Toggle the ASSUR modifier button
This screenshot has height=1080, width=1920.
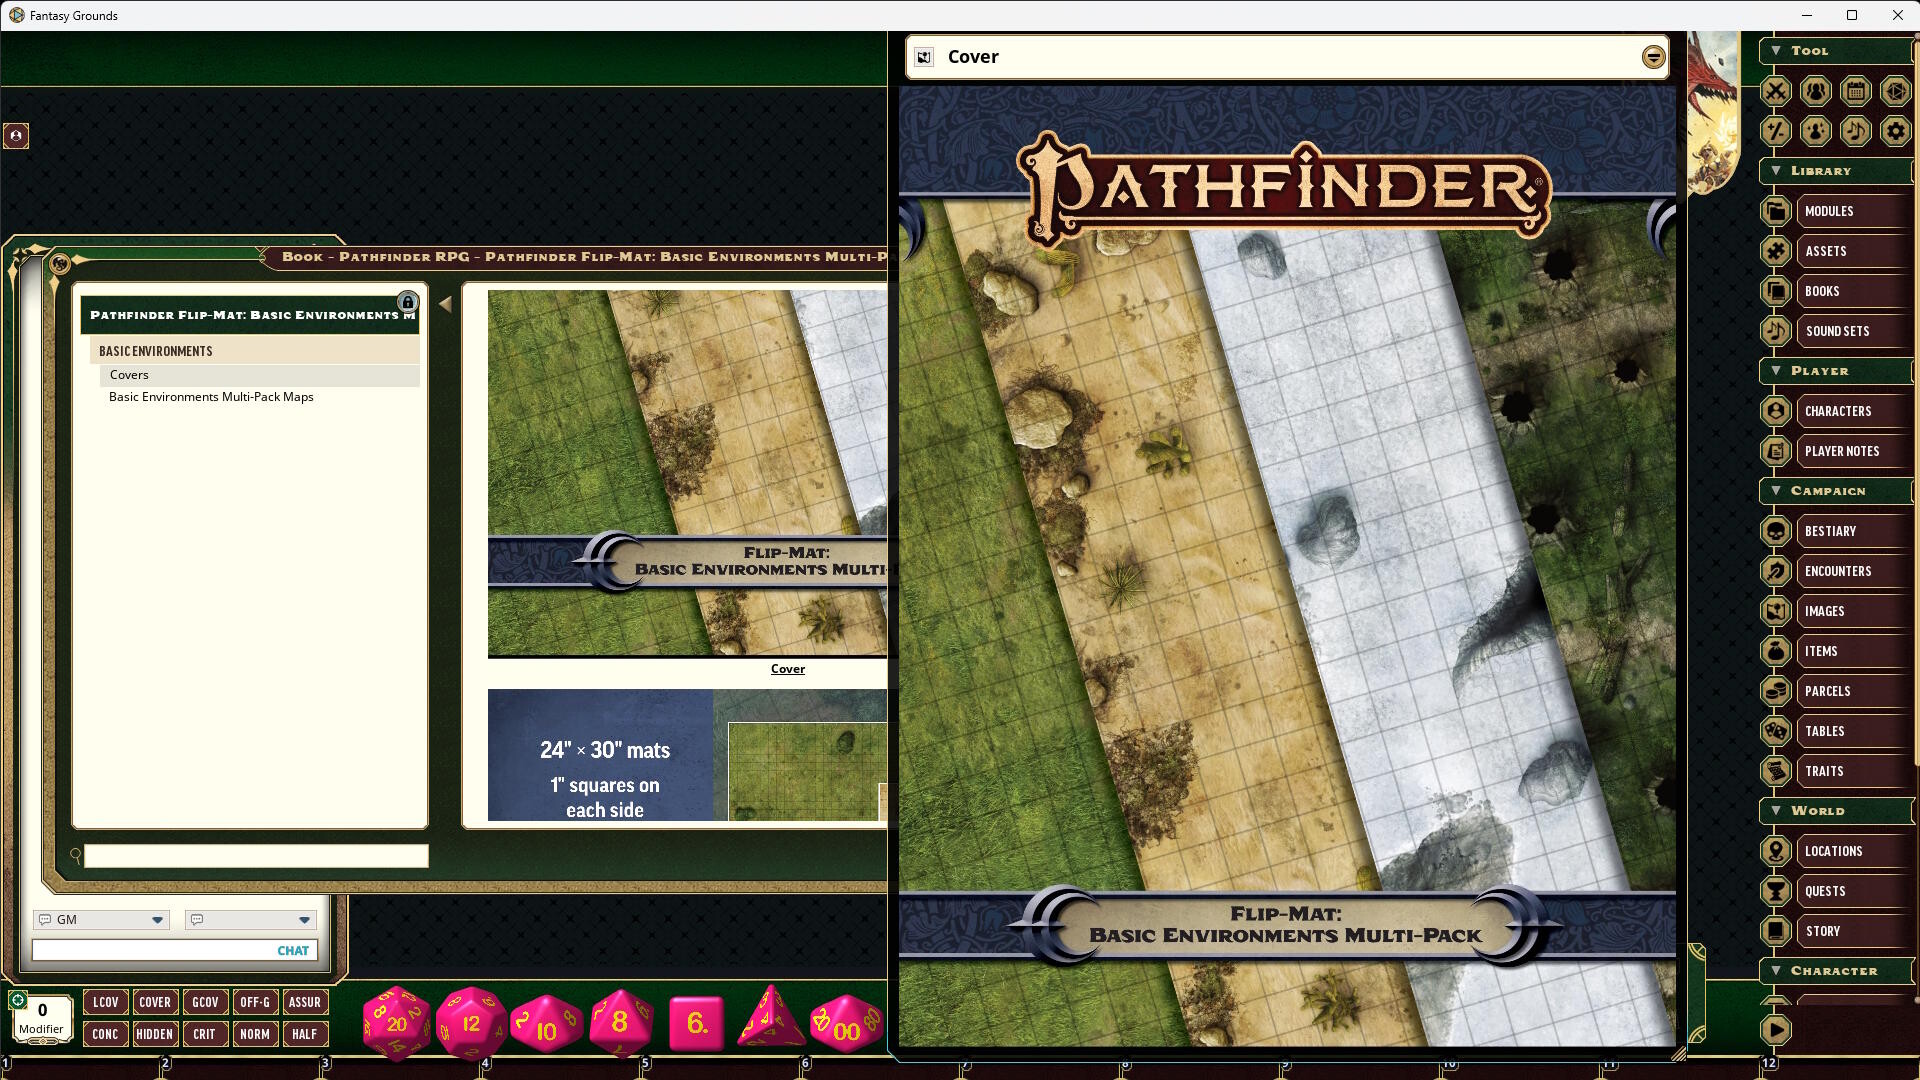(x=305, y=1002)
